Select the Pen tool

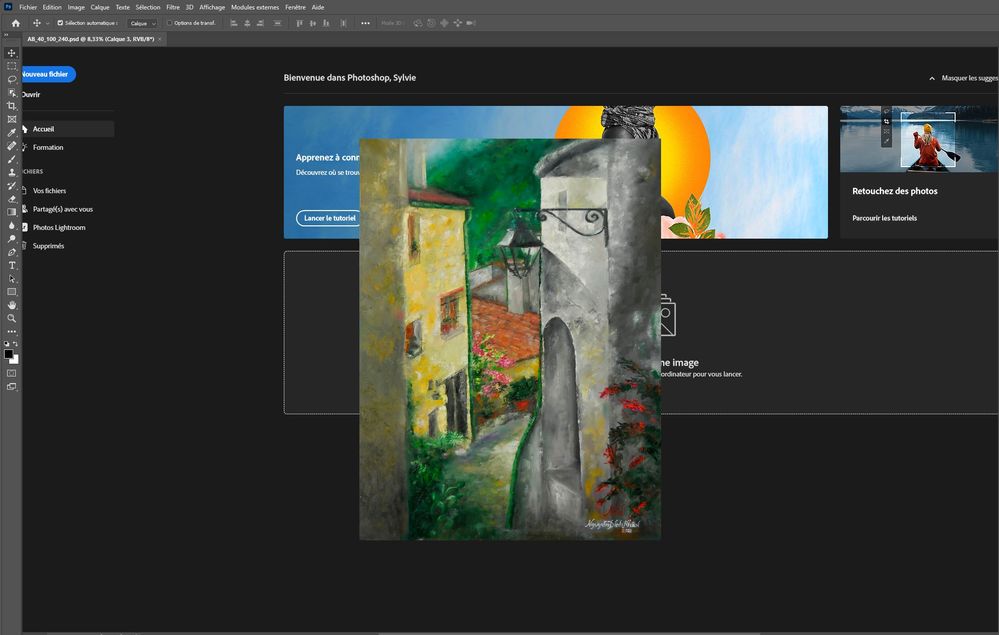[x=11, y=252]
